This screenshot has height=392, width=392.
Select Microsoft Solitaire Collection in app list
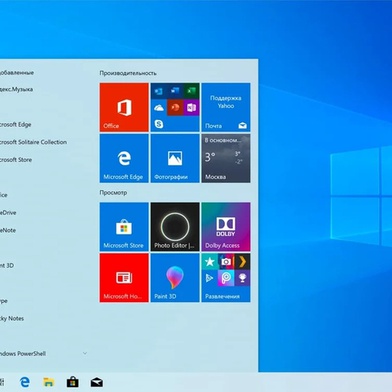pyautogui.click(x=33, y=142)
